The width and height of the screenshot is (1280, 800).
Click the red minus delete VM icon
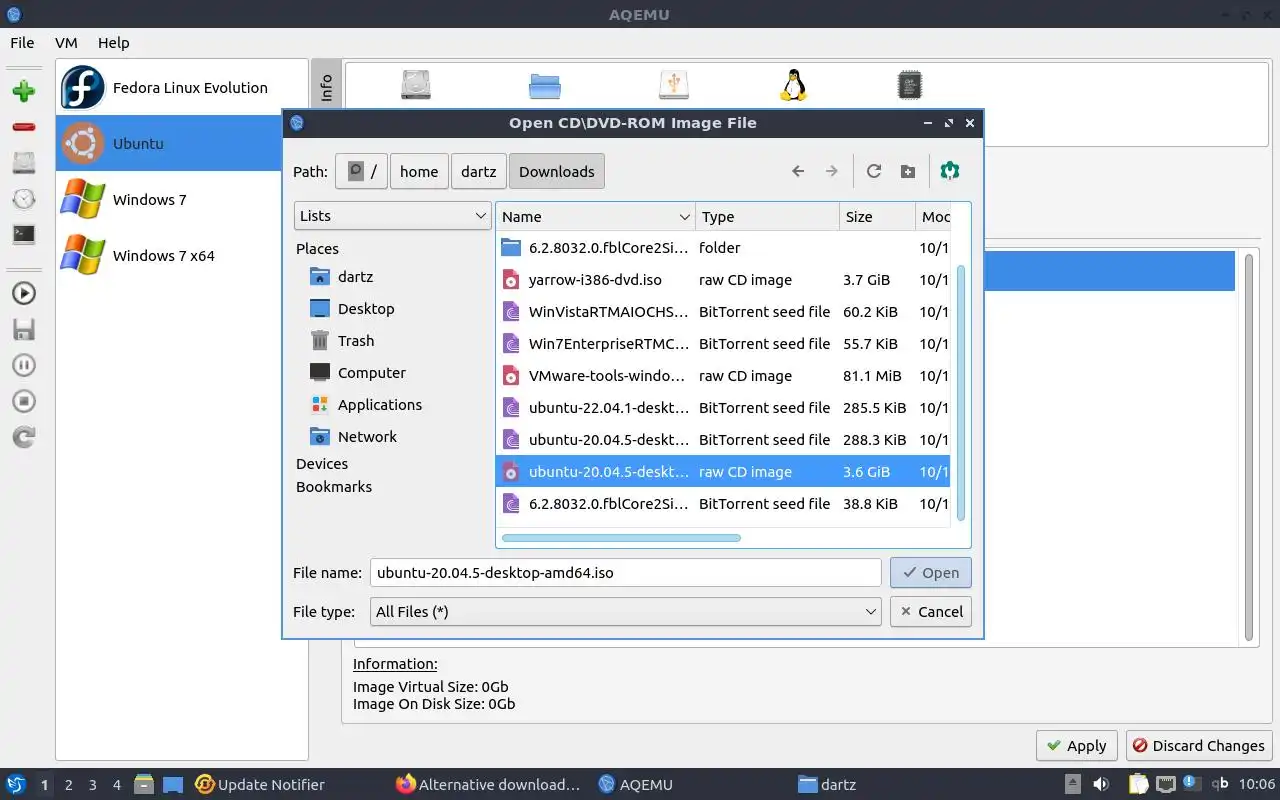pyautogui.click(x=24, y=127)
